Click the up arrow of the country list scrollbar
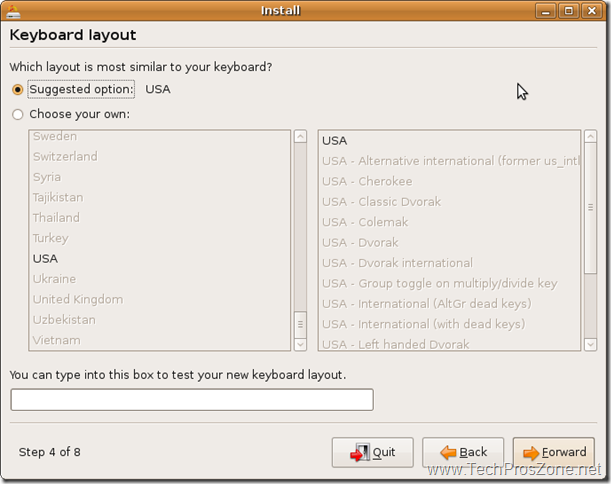This screenshot has width=611, height=484. (x=300, y=137)
